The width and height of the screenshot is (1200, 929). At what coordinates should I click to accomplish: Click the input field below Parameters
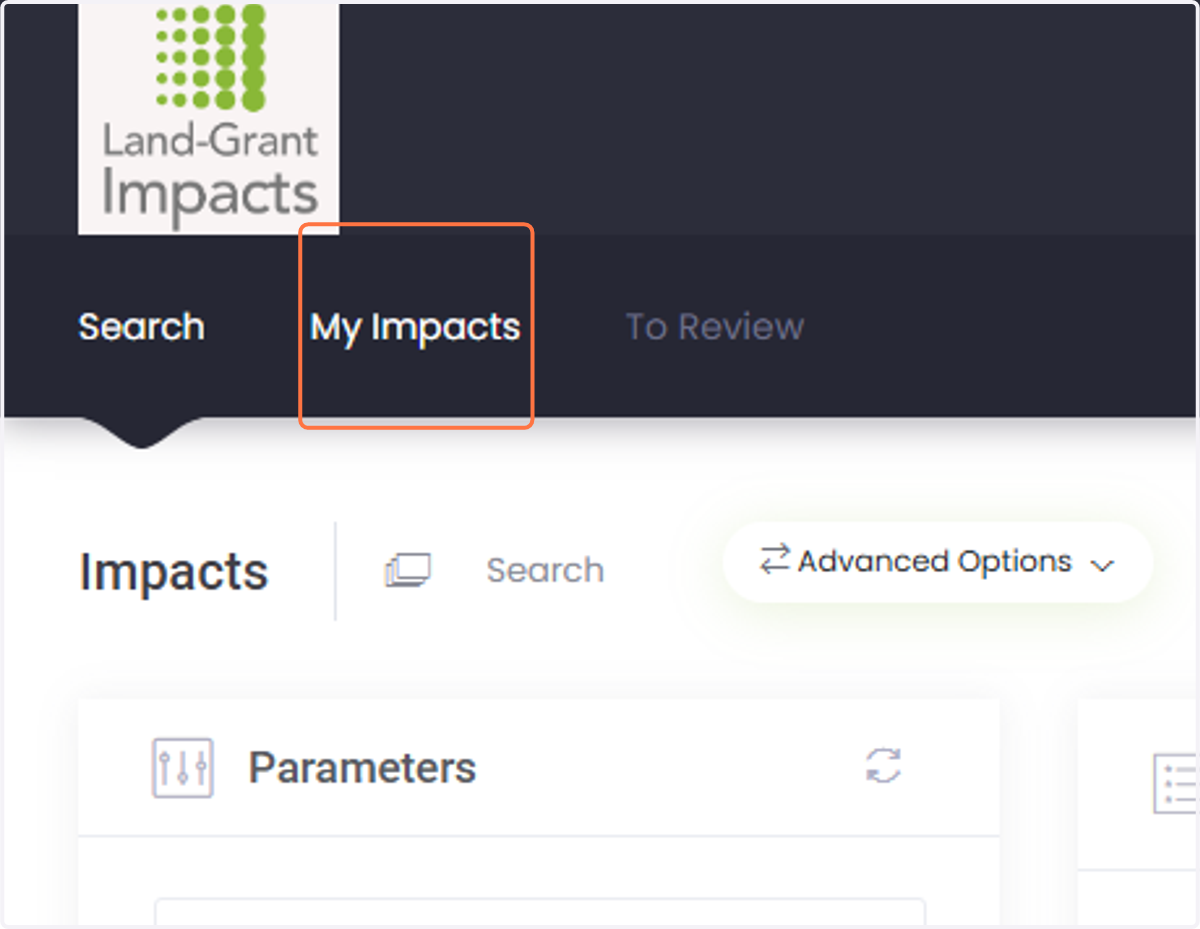click(x=540, y=912)
